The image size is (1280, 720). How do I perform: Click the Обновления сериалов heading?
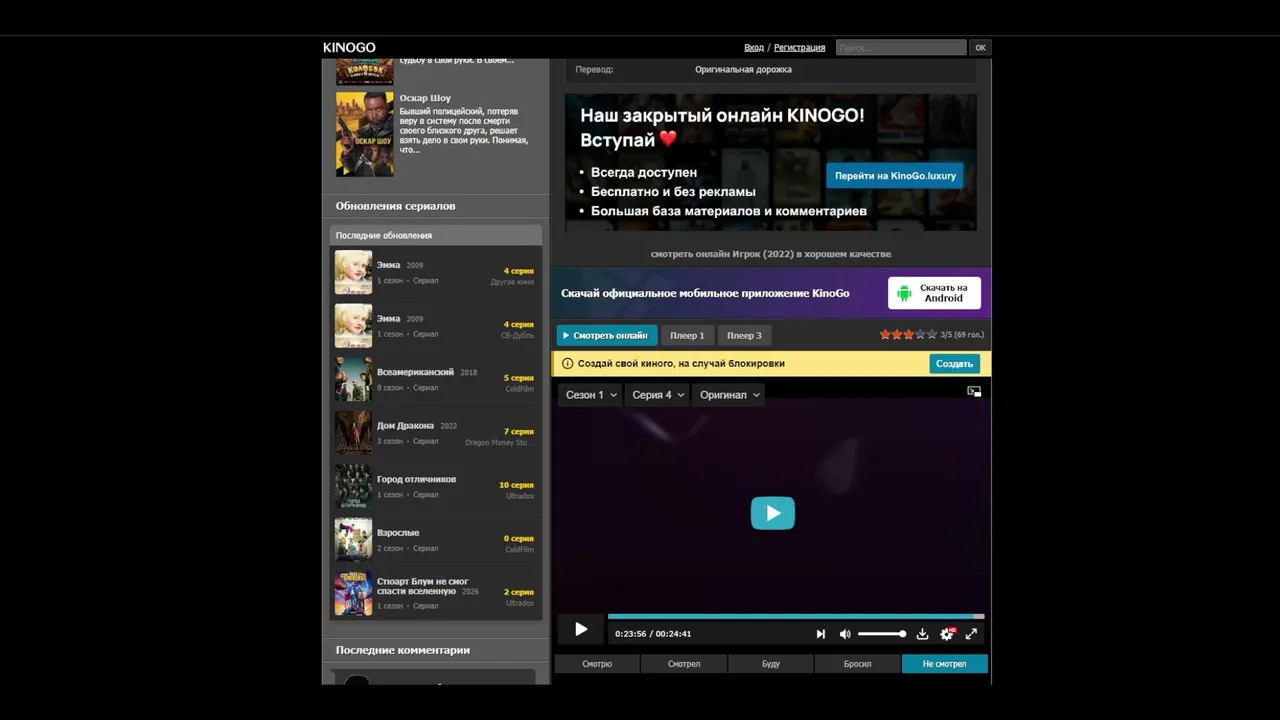(x=395, y=206)
